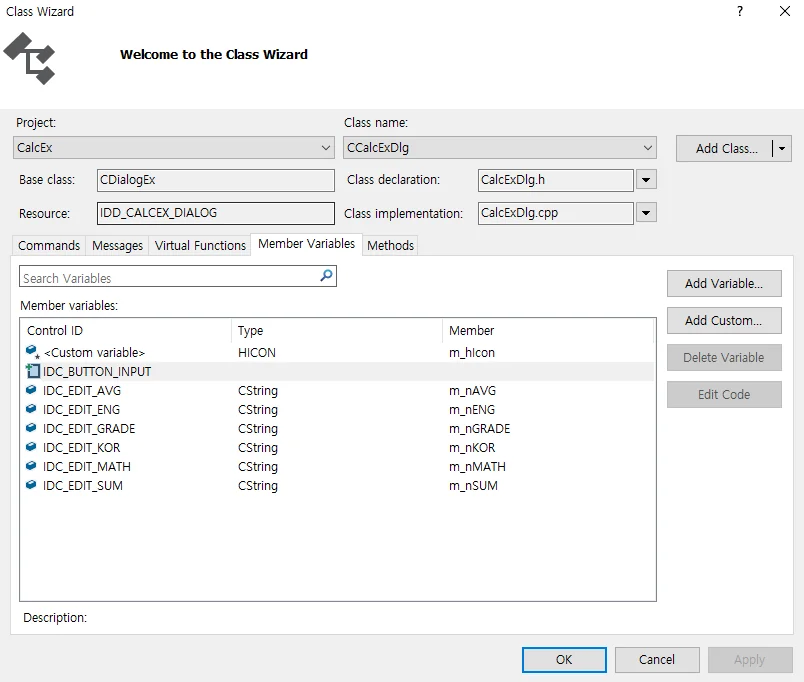Confirm with the OK button
Viewport: 804px width, 682px height.
point(564,659)
